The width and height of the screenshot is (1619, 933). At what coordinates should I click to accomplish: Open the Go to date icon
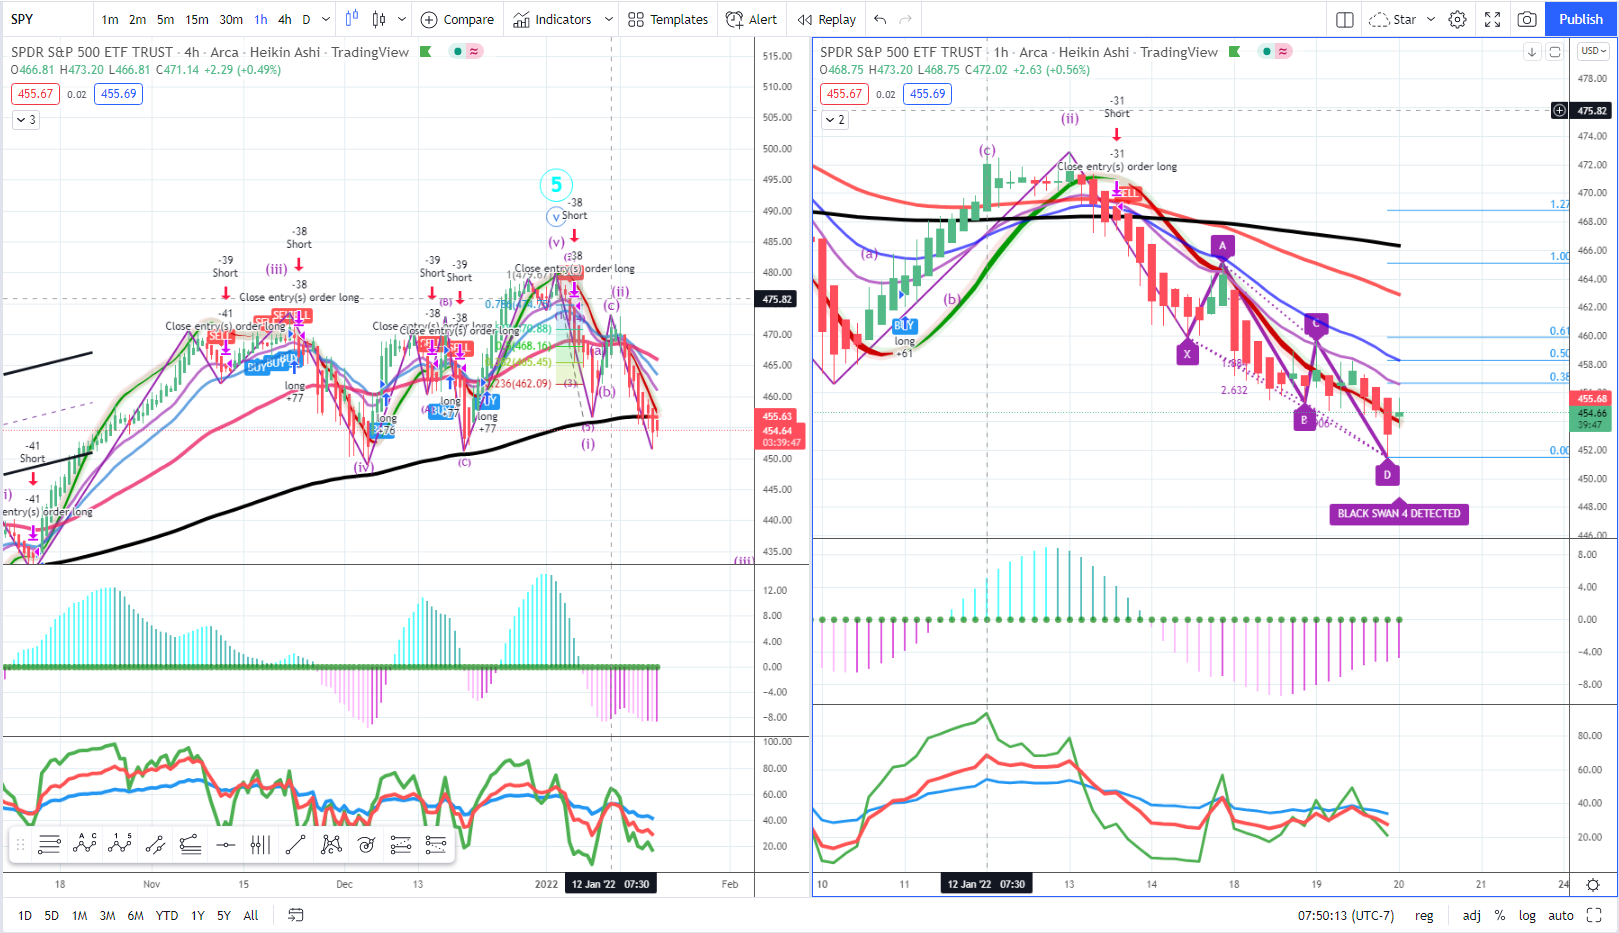click(x=295, y=915)
